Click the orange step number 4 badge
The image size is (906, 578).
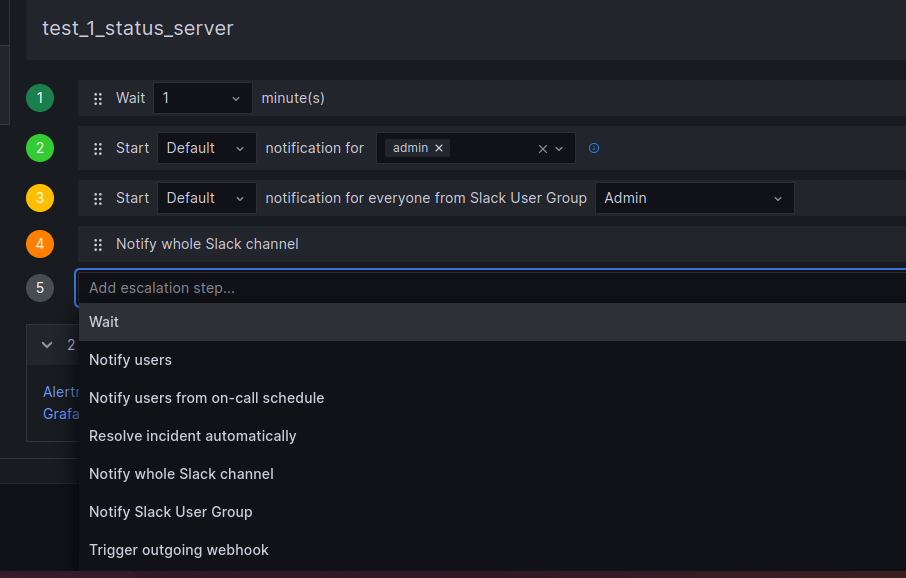click(x=40, y=244)
